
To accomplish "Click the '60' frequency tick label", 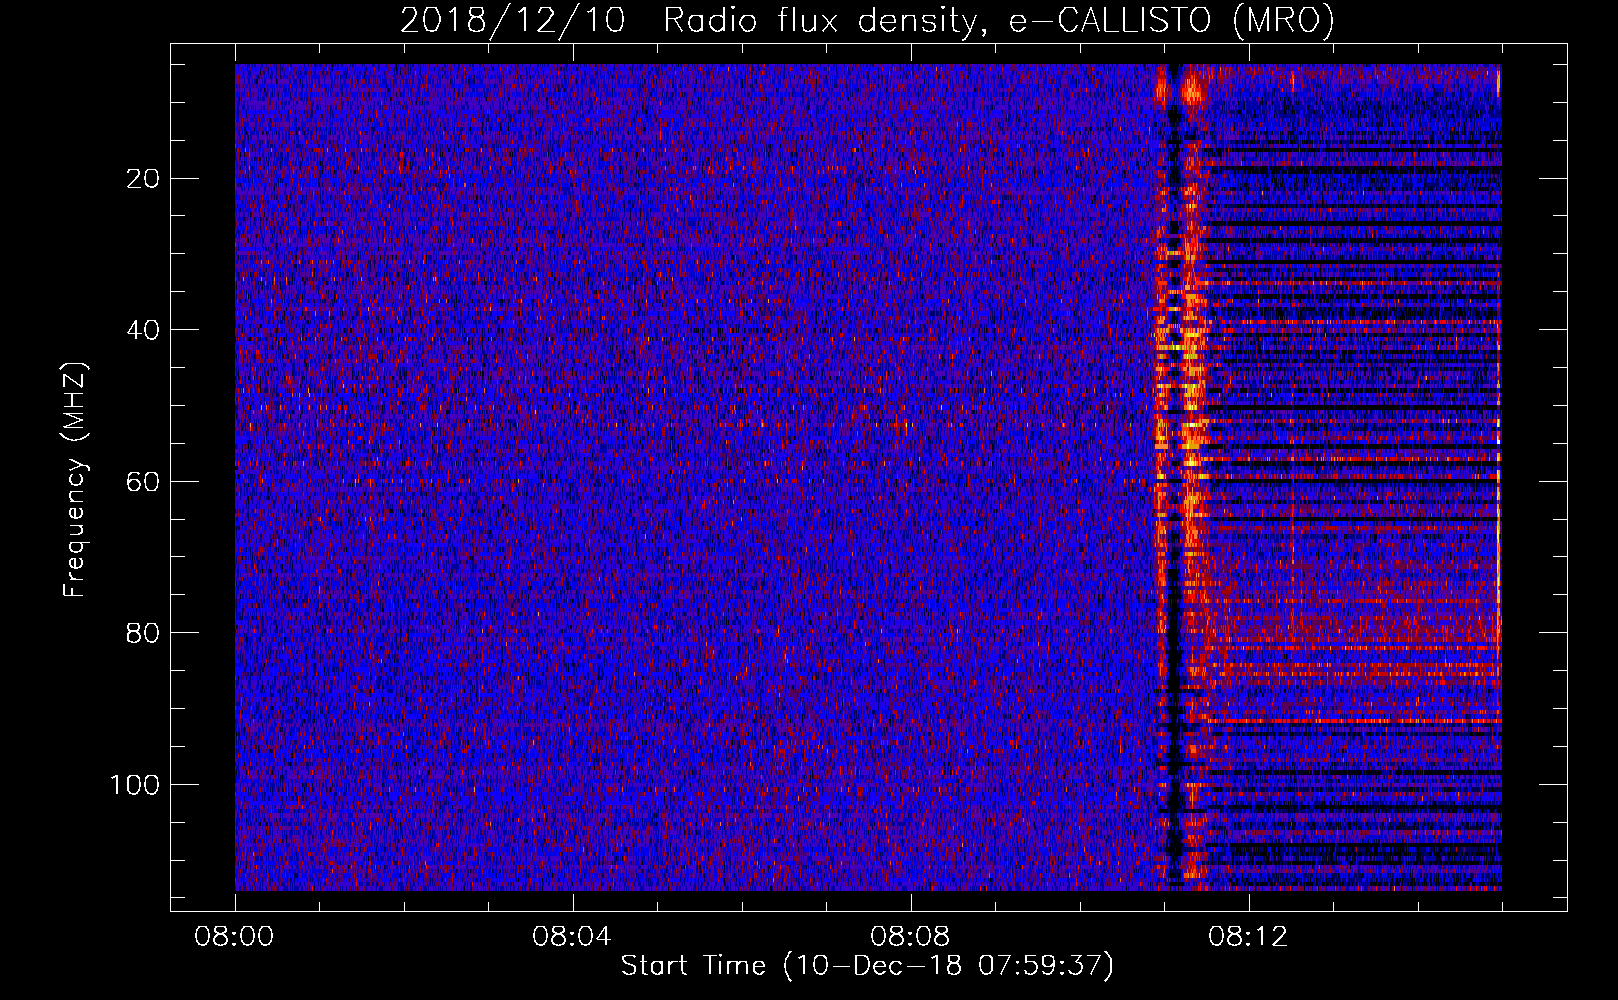I will point(144,482).
